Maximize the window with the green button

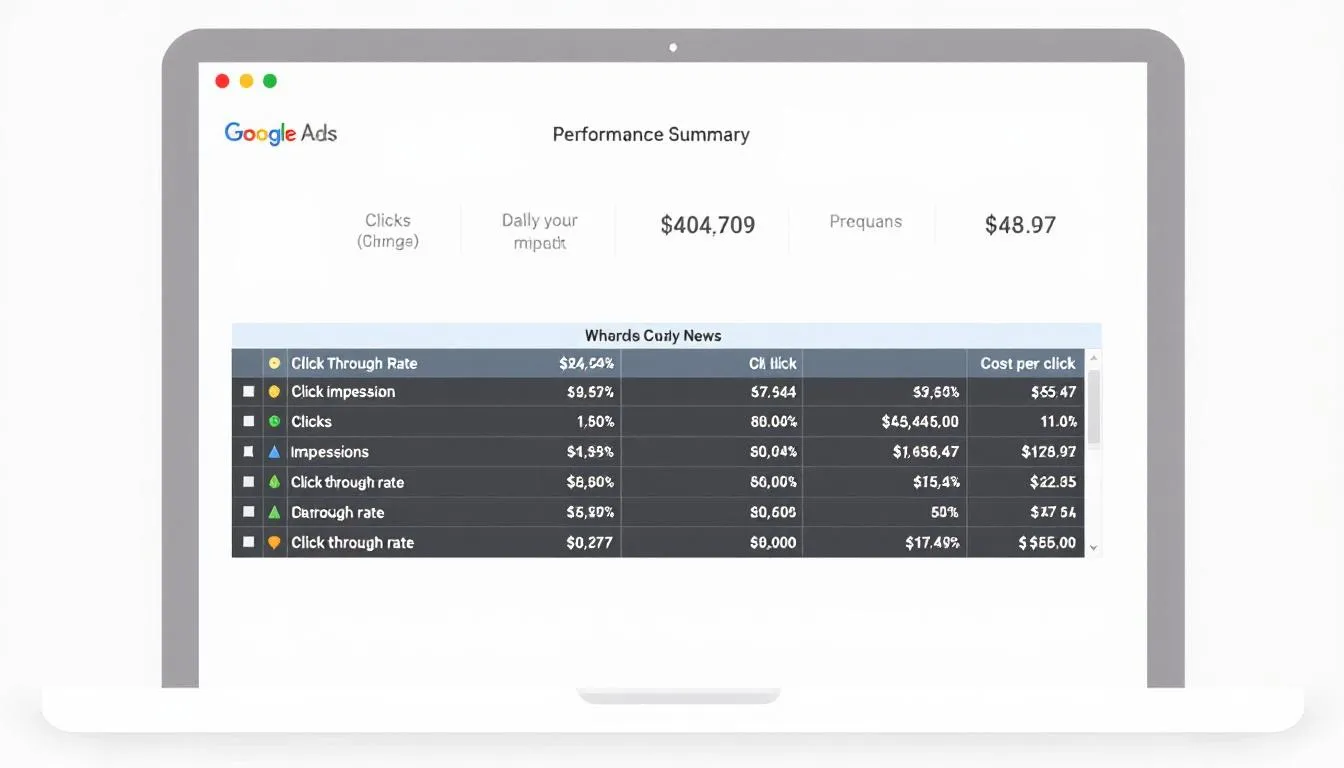coord(270,81)
